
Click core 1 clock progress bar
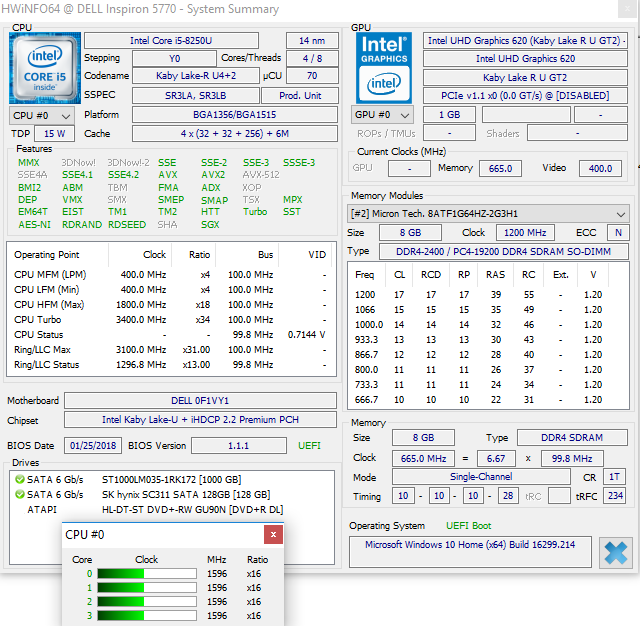pyautogui.click(x=147, y=588)
